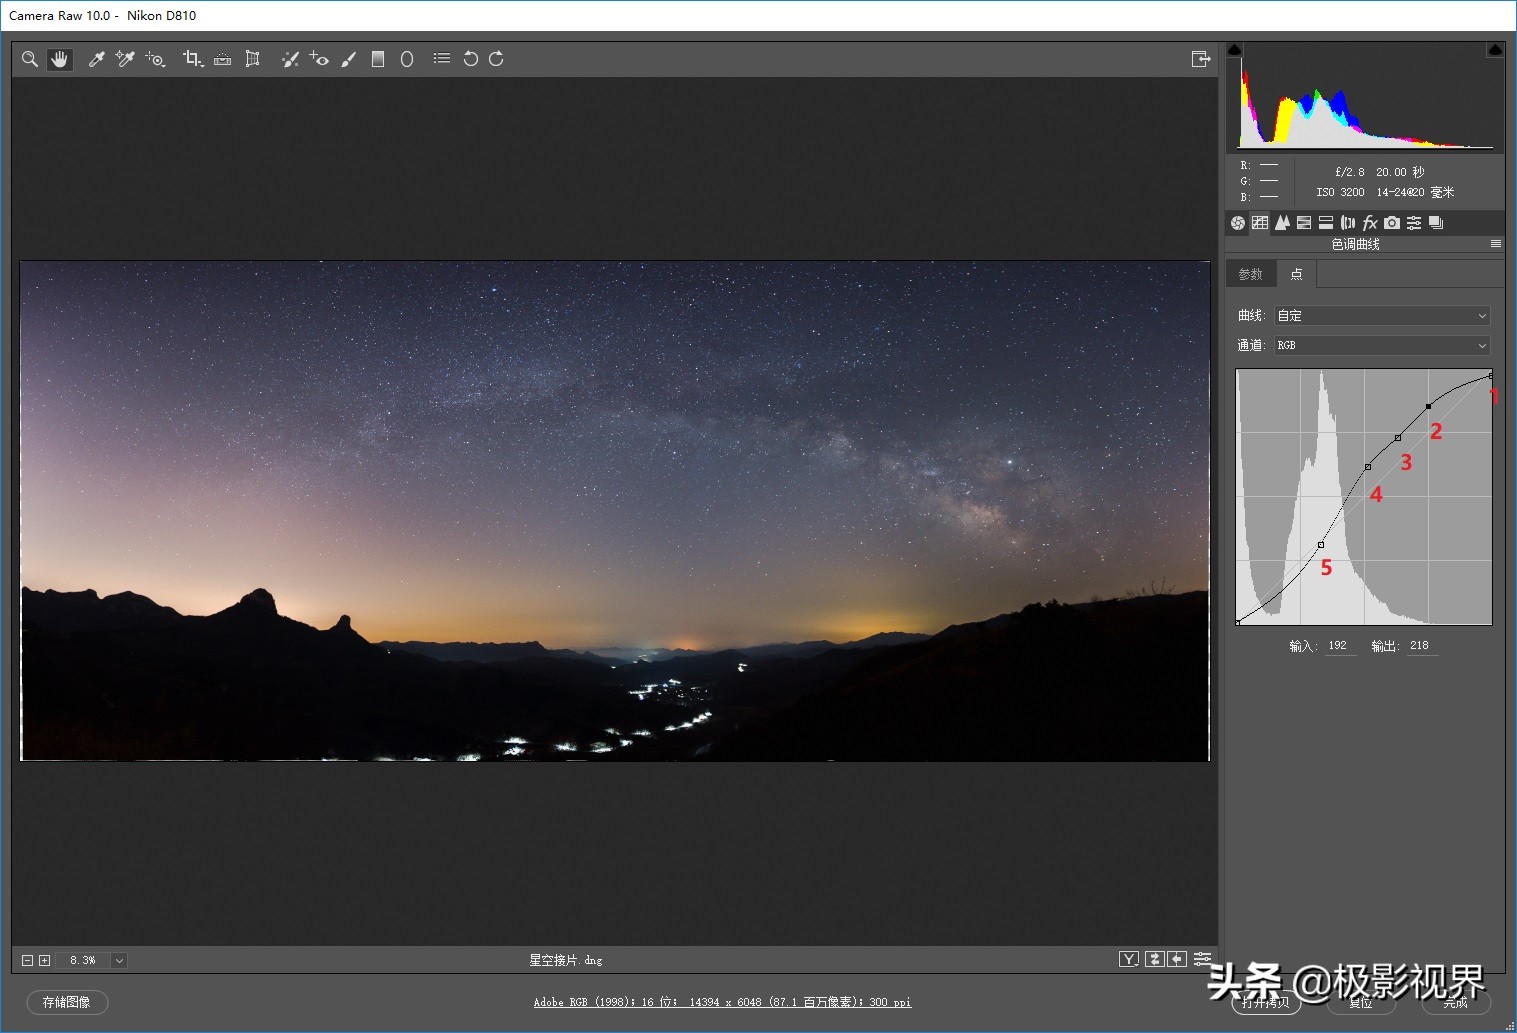Toggle highlight clipping warning in histogram
Viewport: 1517px width, 1033px height.
pos(1495,50)
